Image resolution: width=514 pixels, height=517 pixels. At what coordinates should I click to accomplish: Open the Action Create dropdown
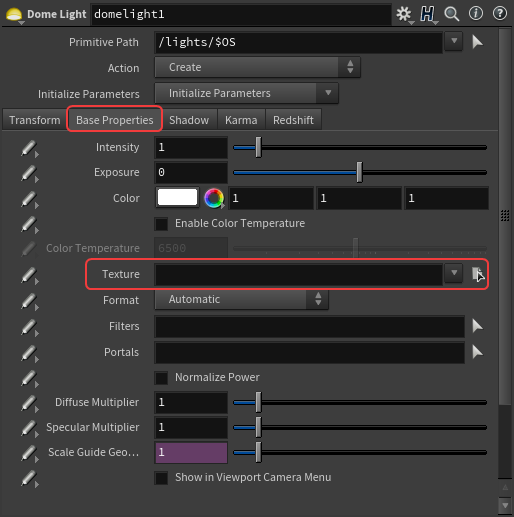pyautogui.click(x=257, y=67)
